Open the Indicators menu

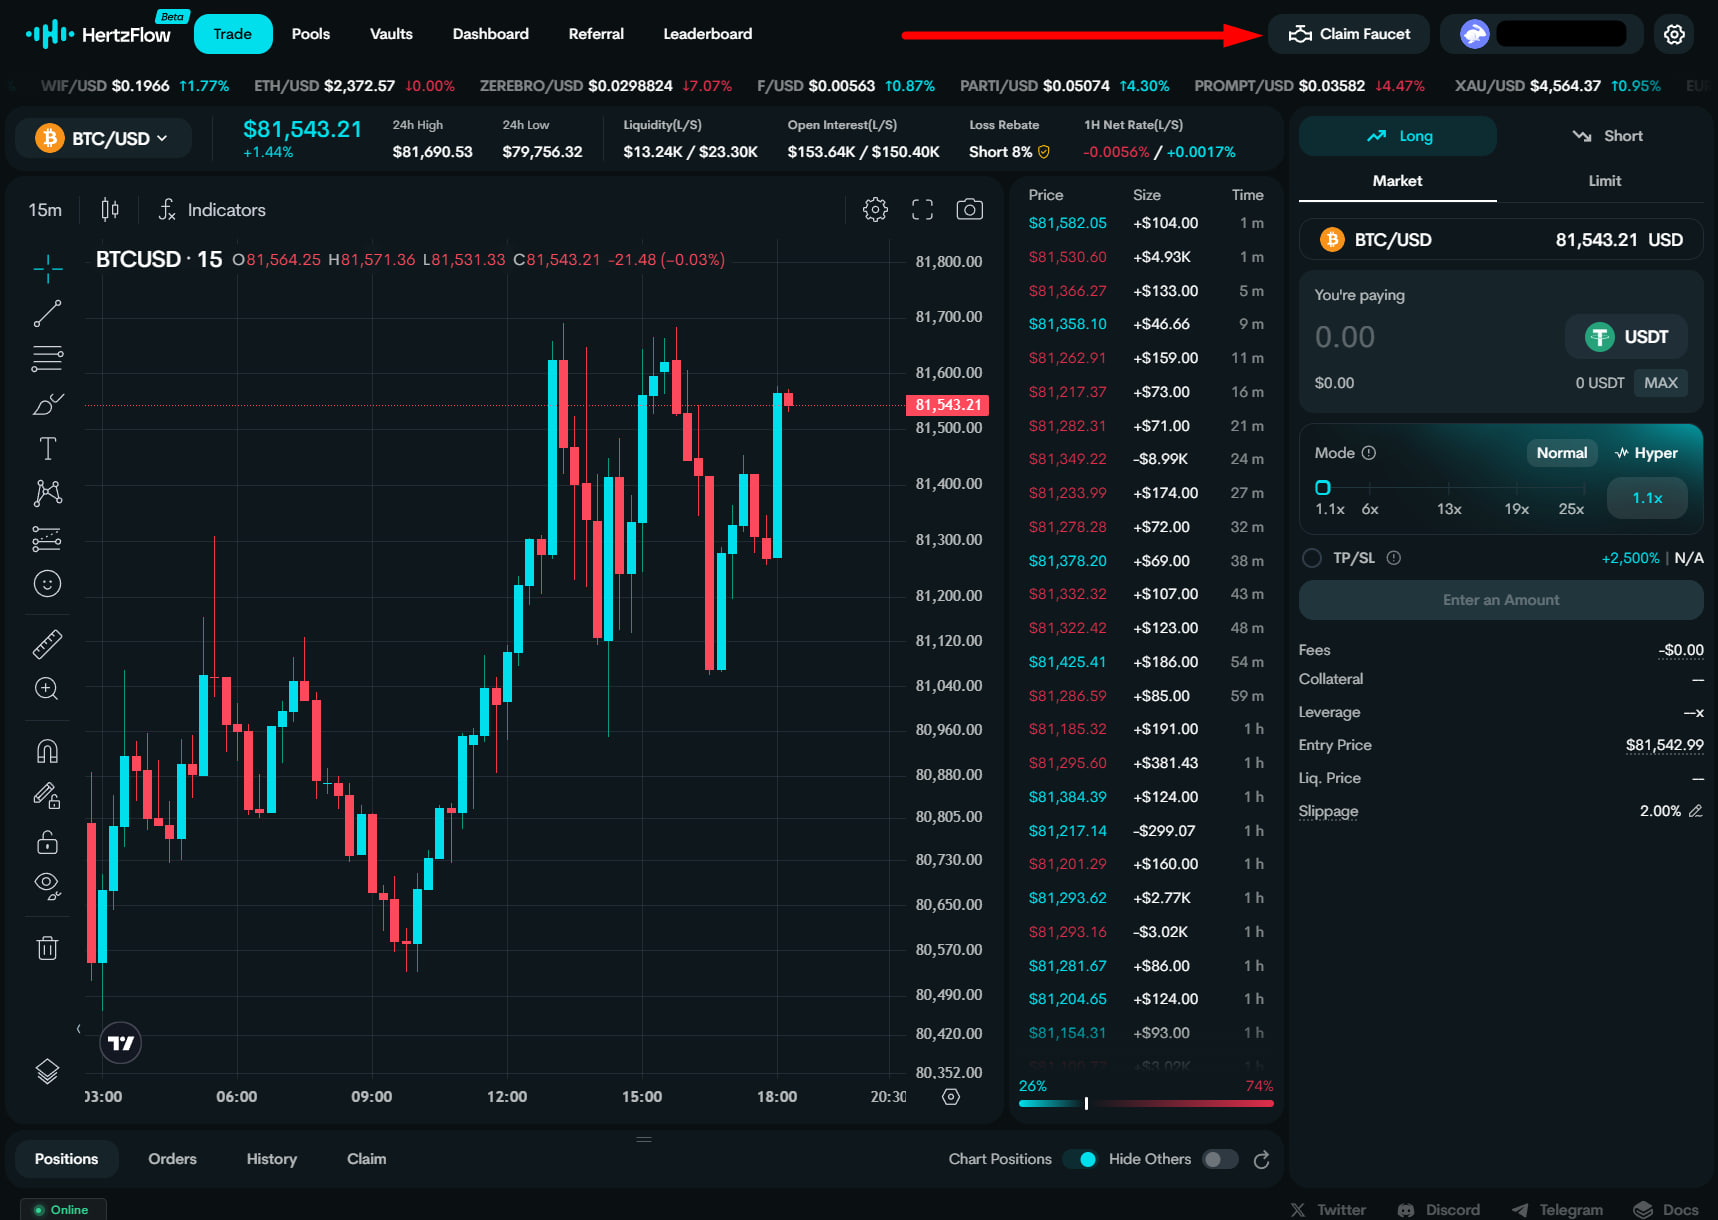[x=212, y=210]
